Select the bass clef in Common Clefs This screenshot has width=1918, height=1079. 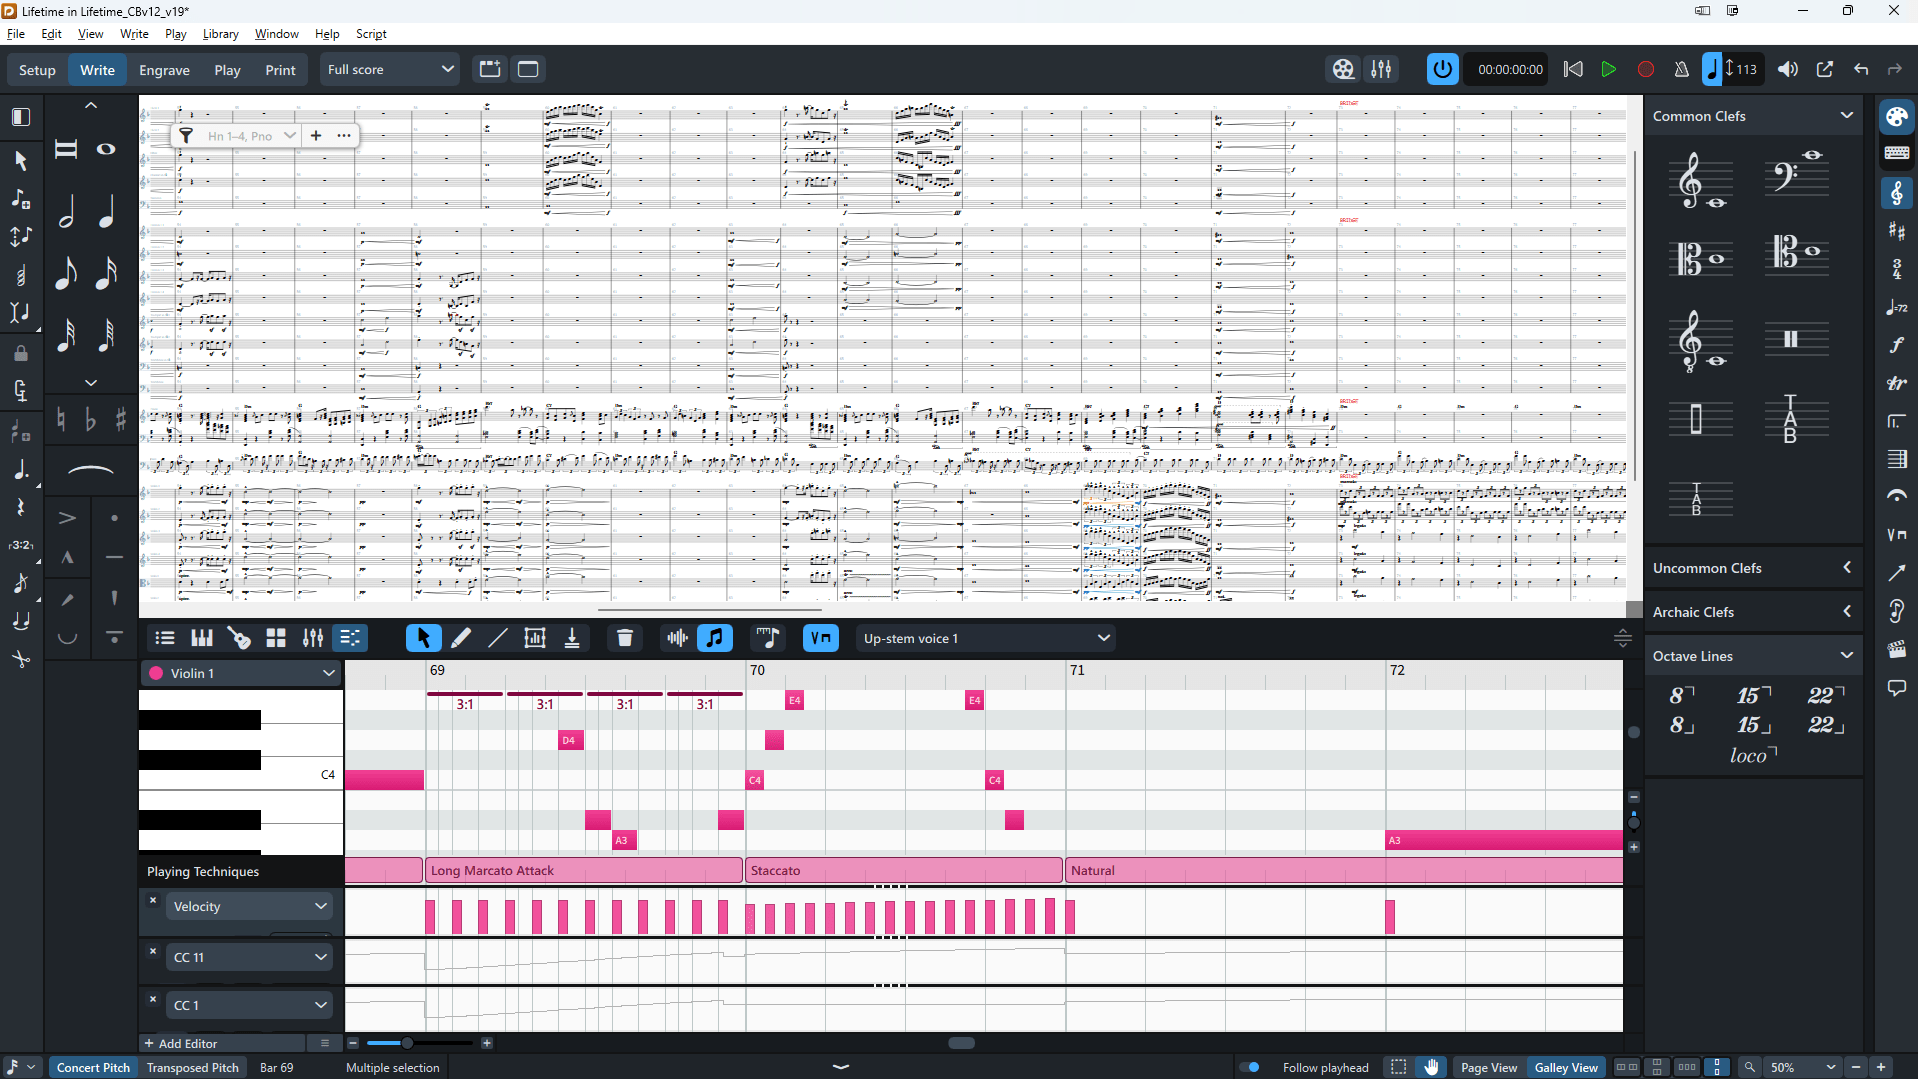coord(1796,176)
